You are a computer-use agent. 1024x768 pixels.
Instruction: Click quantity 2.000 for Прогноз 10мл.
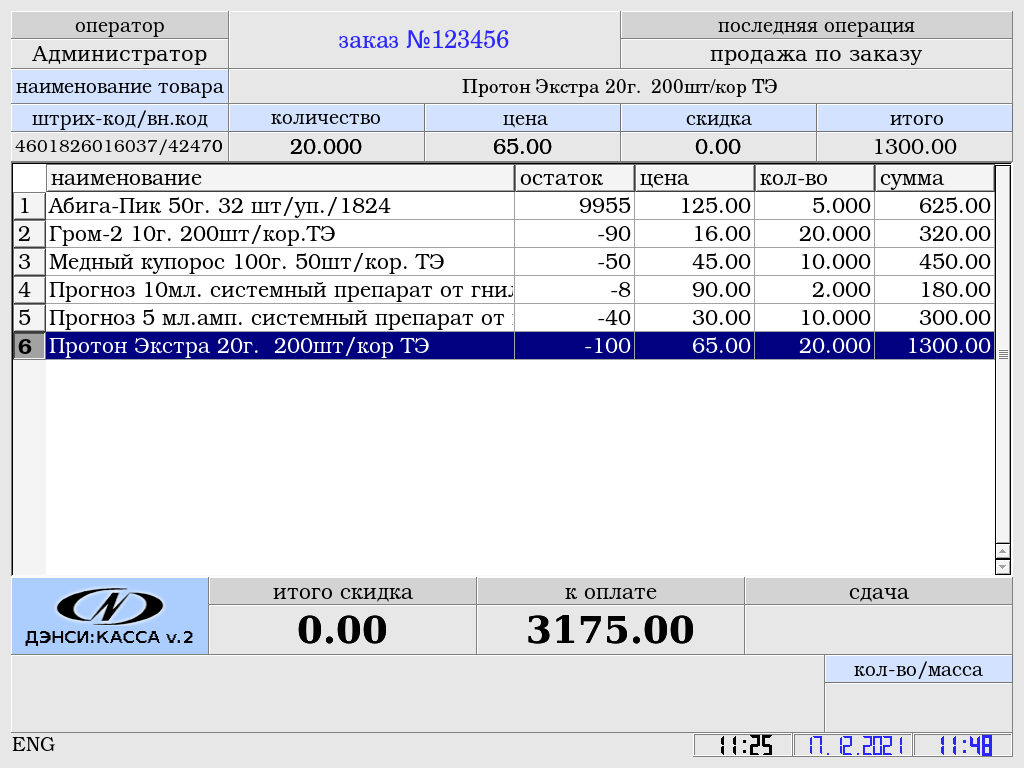(814, 290)
